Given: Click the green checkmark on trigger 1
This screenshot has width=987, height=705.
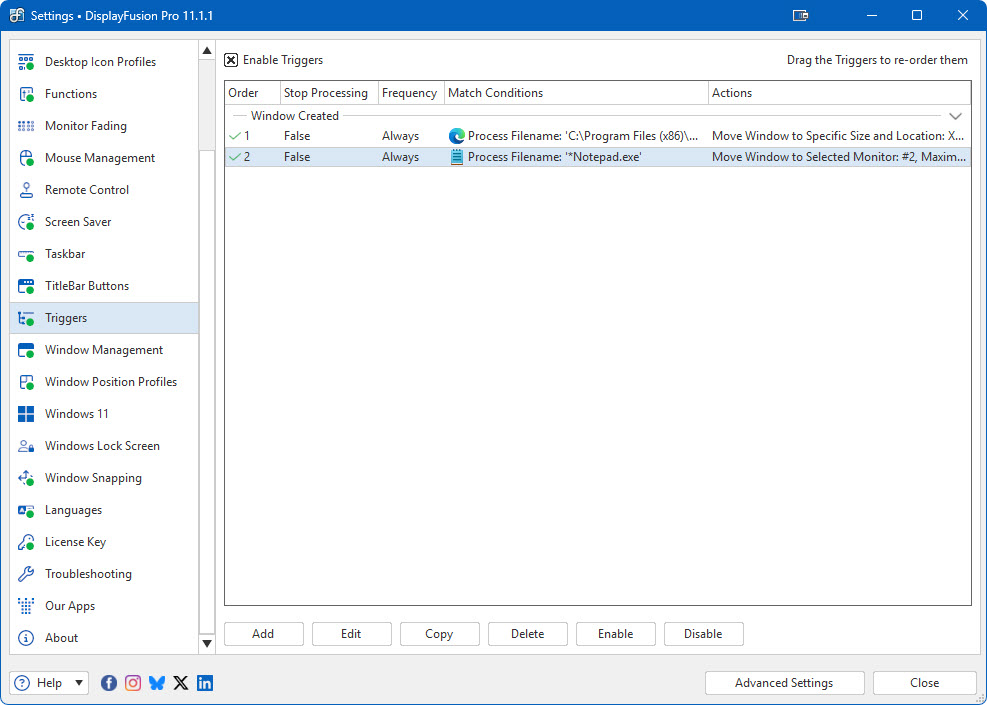Looking at the screenshot, I should point(235,136).
